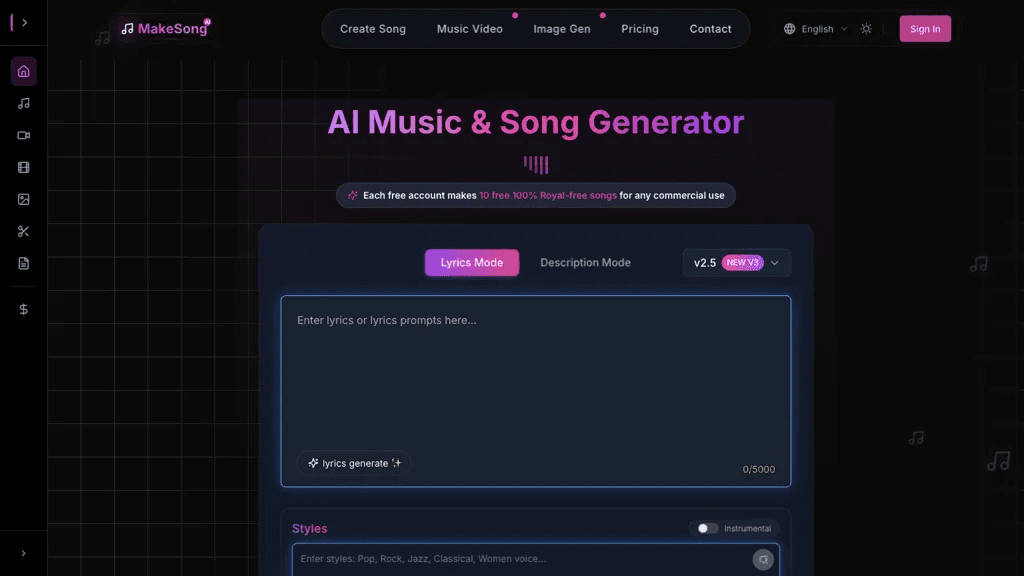
Task: Open the Pricing page
Action: [x=639, y=29]
